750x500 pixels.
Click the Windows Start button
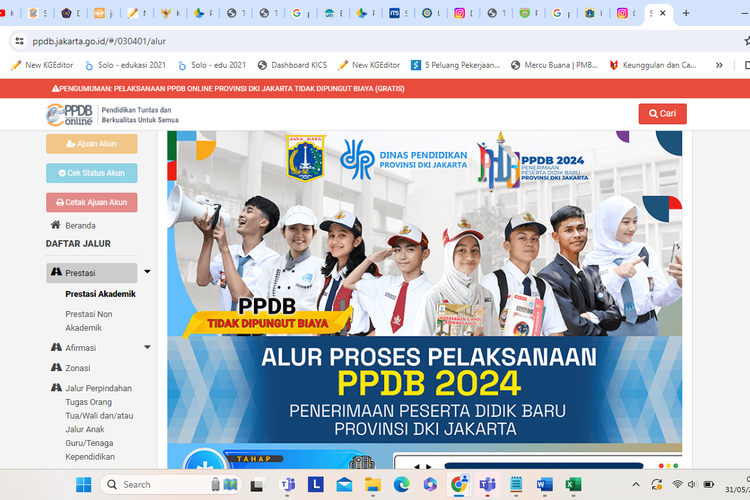click(85, 485)
